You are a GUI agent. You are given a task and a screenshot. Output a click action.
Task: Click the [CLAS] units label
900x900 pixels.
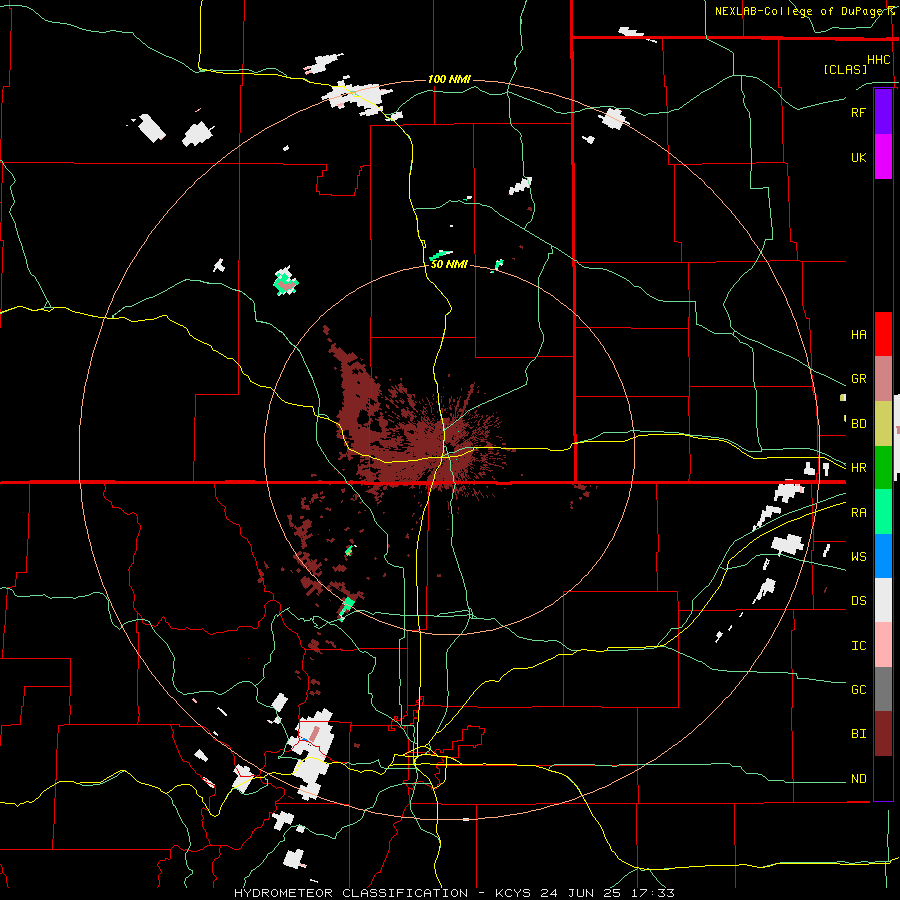[x=845, y=69]
